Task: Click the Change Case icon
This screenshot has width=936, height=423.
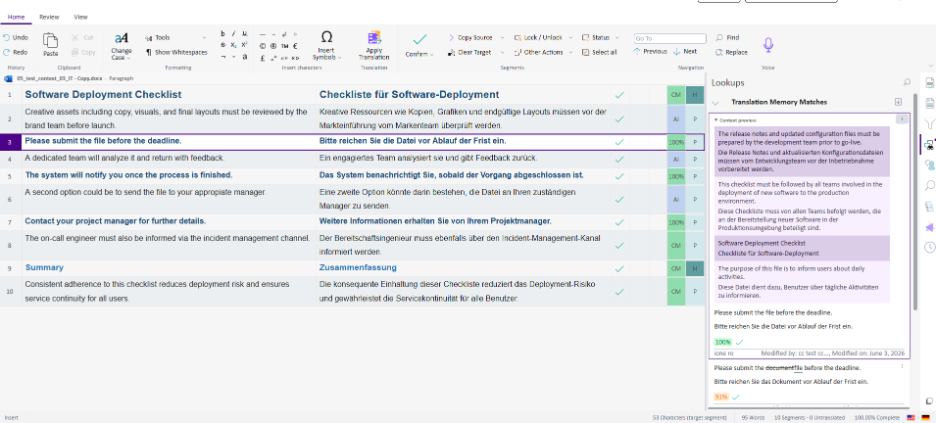Action: [121, 38]
